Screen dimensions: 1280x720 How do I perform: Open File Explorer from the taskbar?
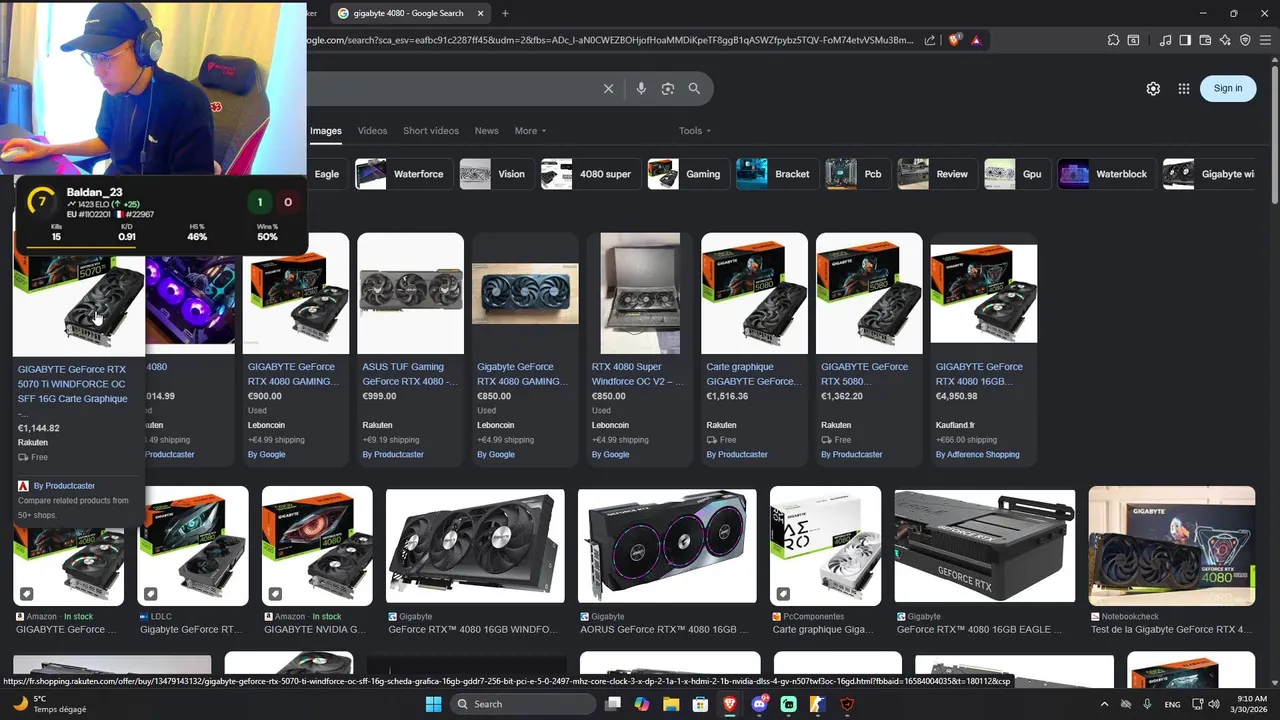672,704
